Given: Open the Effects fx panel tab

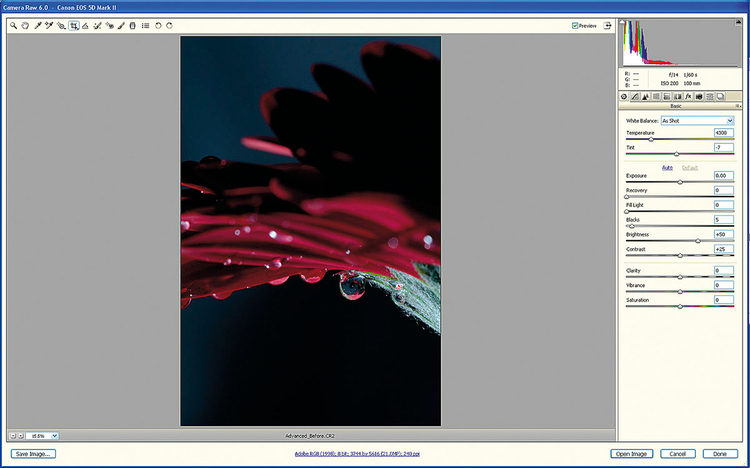Looking at the screenshot, I should pyautogui.click(x=688, y=96).
